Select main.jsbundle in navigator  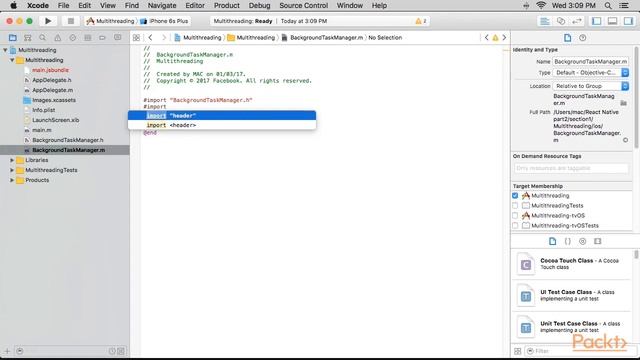point(51,70)
